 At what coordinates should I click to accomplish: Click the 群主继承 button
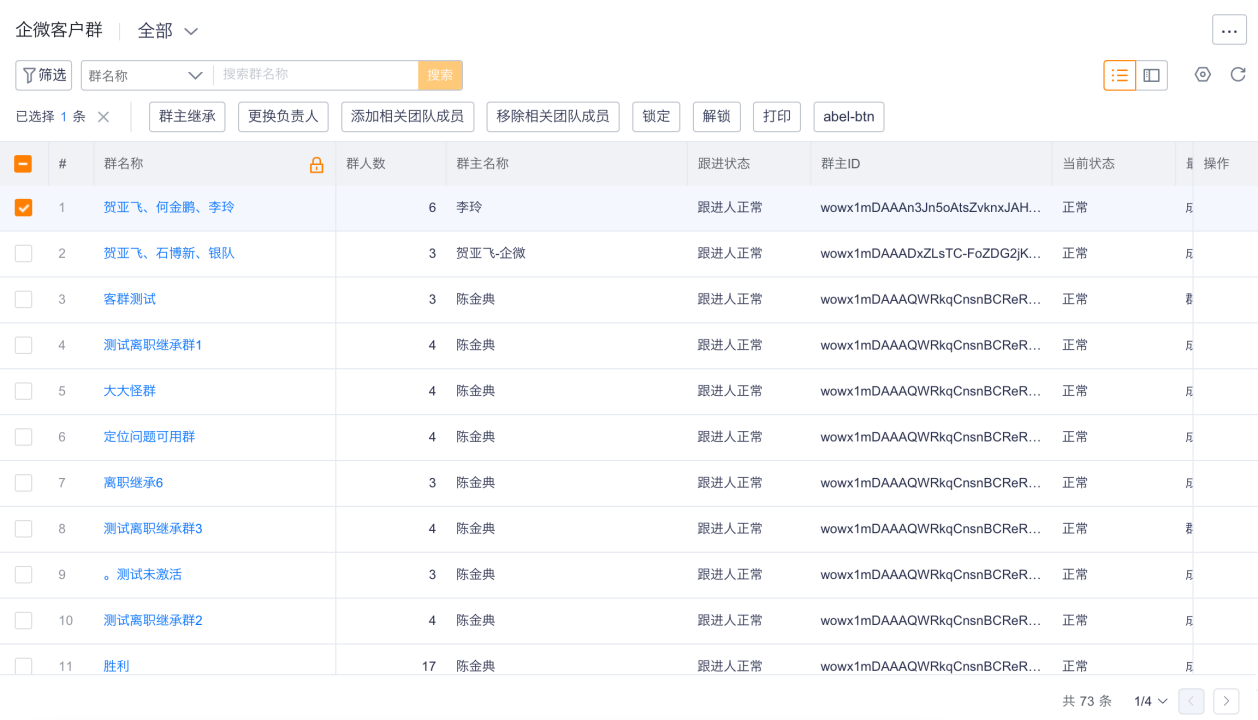pyautogui.click(x=187, y=116)
